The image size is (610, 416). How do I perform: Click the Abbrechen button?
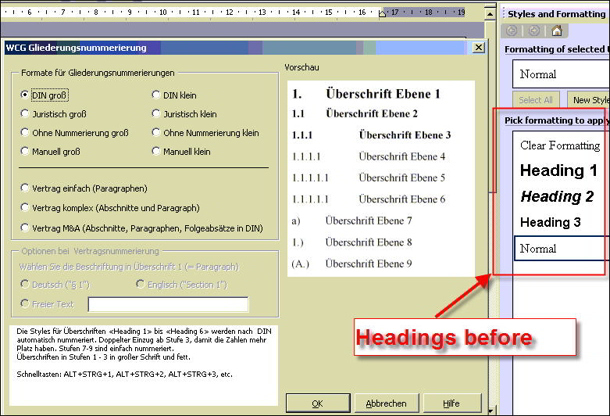[x=385, y=403]
